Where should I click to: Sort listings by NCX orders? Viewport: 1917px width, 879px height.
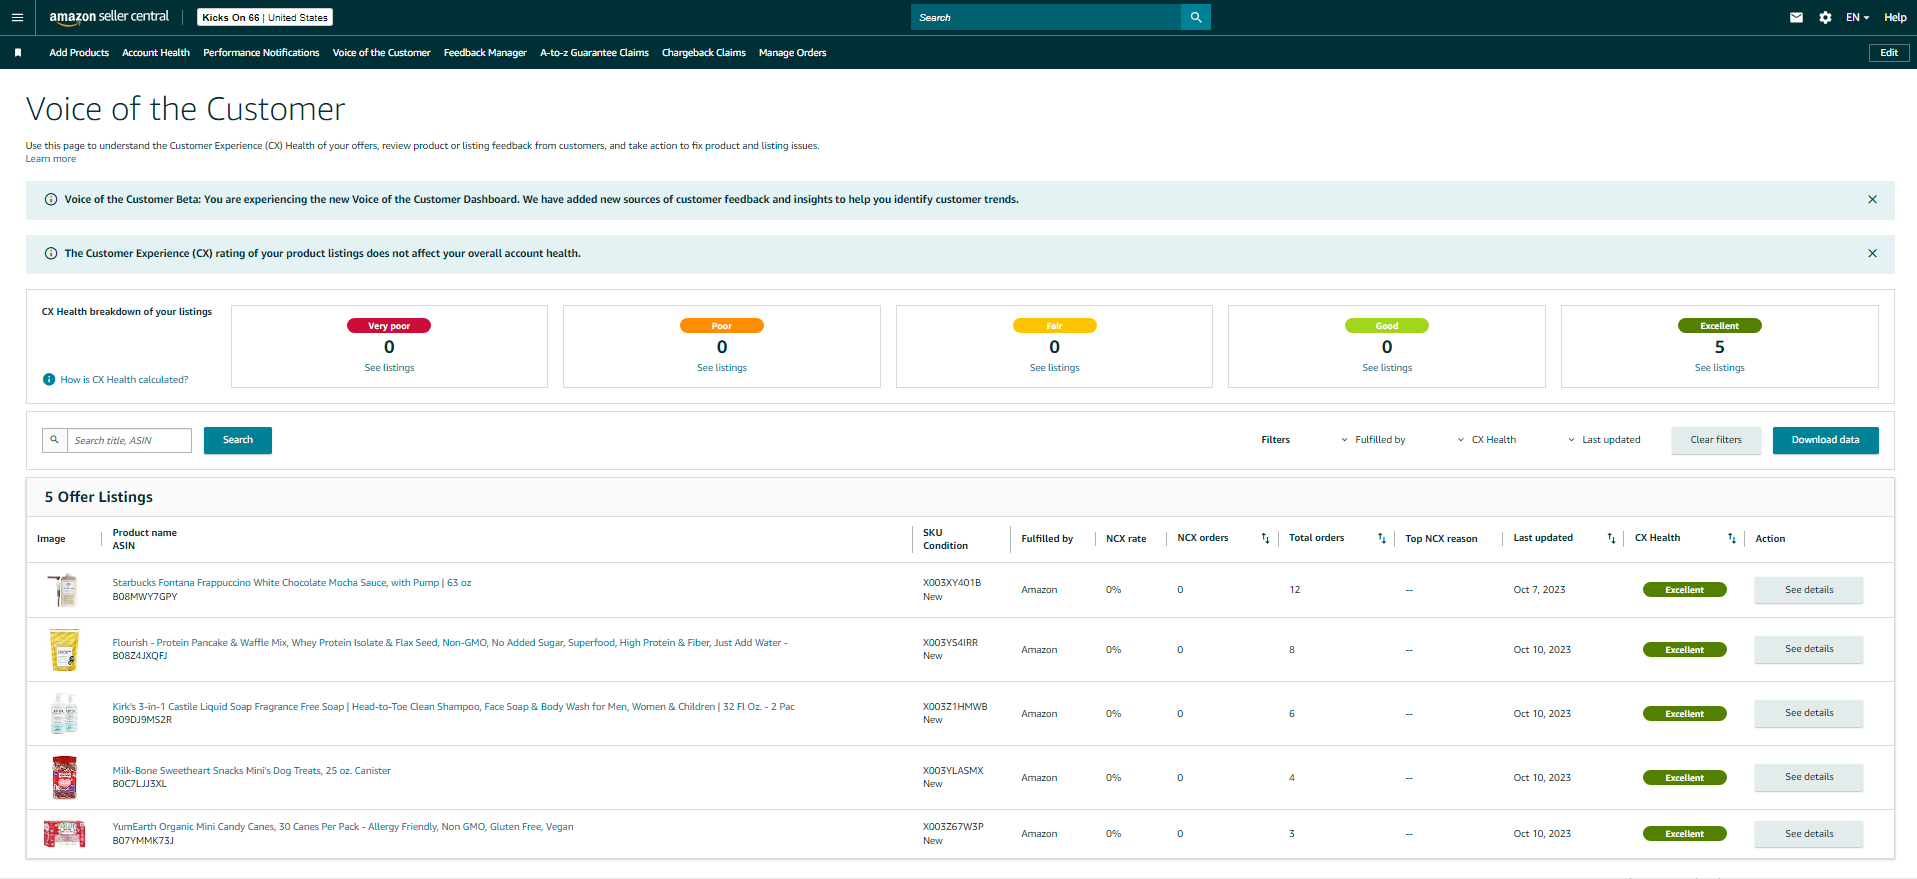pos(1265,539)
